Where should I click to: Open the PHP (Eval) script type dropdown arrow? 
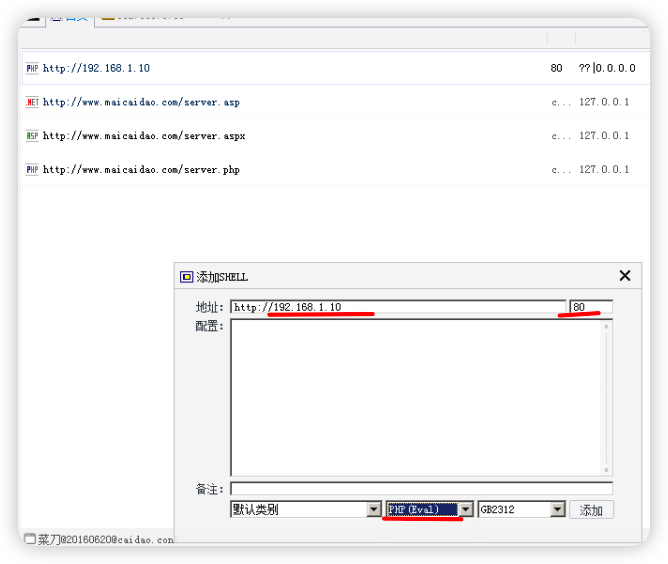[x=466, y=509]
